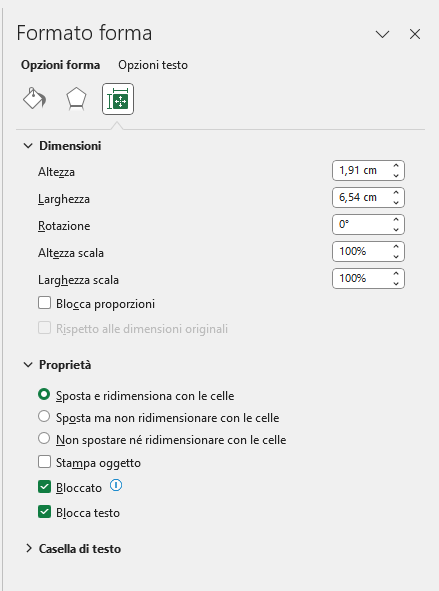Check the Stampa oggetto checkbox
Image resolution: width=439 pixels, height=591 pixels.
[44, 462]
